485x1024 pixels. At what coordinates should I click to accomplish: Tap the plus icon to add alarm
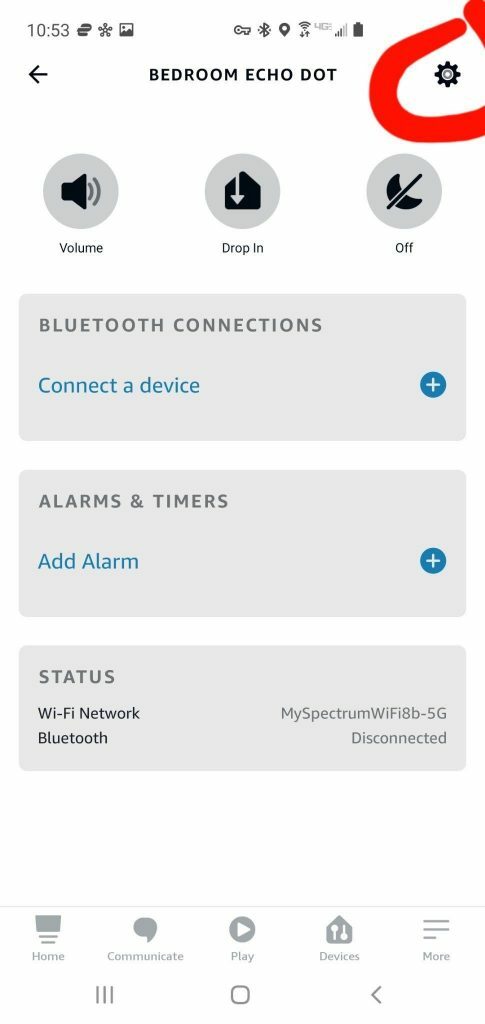tap(433, 560)
